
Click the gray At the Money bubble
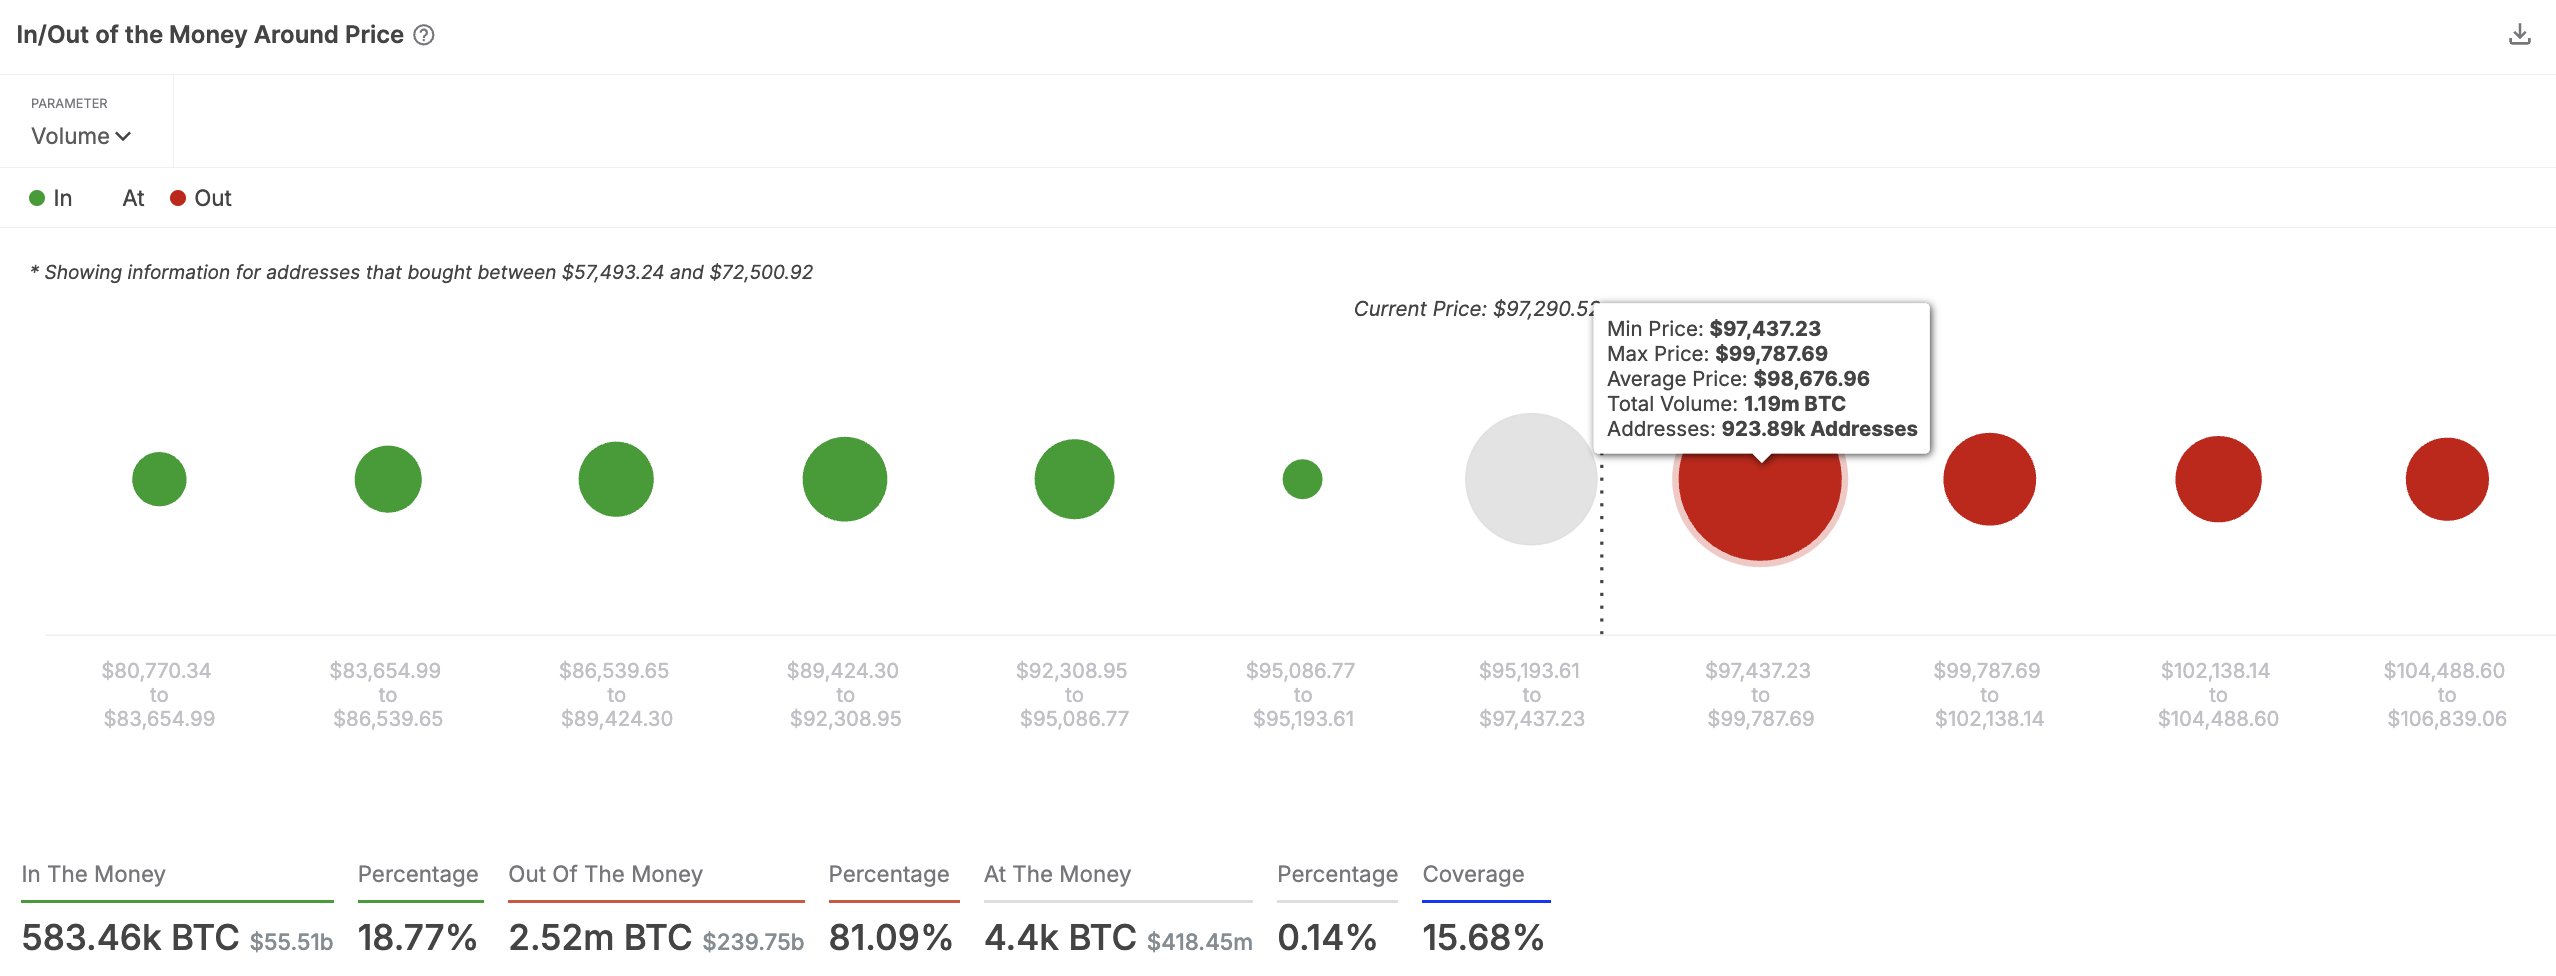(x=1530, y=479)
